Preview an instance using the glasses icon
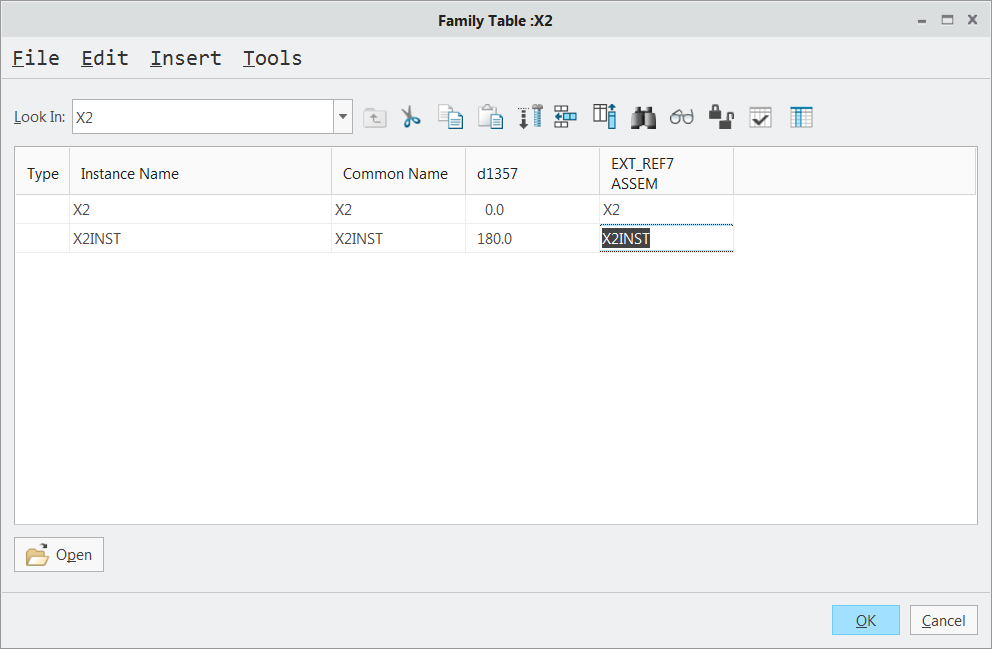Viewport: 992px width, 649px height. tap(681, 117)
